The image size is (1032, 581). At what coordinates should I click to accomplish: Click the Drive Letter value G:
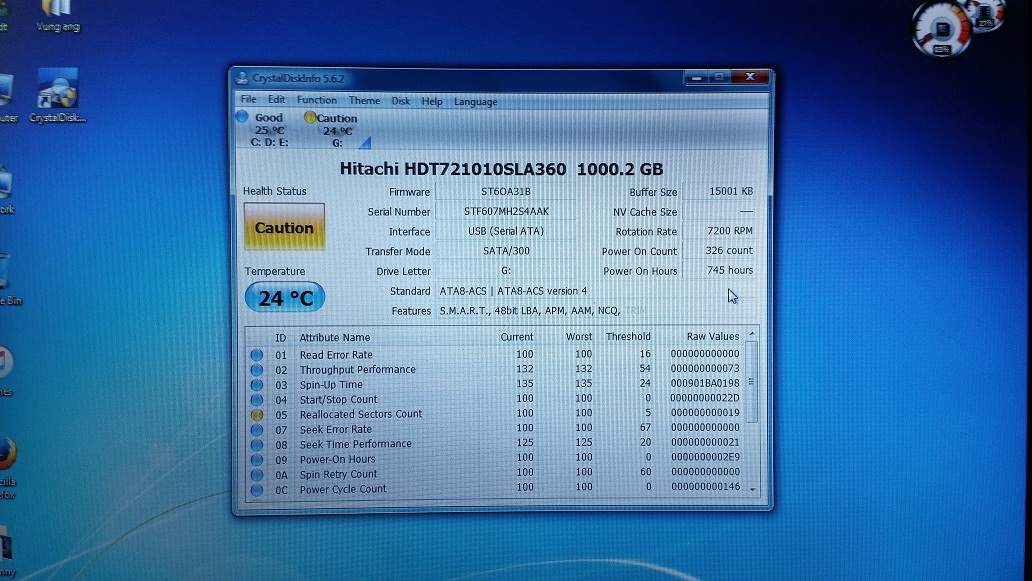point(505,270)
